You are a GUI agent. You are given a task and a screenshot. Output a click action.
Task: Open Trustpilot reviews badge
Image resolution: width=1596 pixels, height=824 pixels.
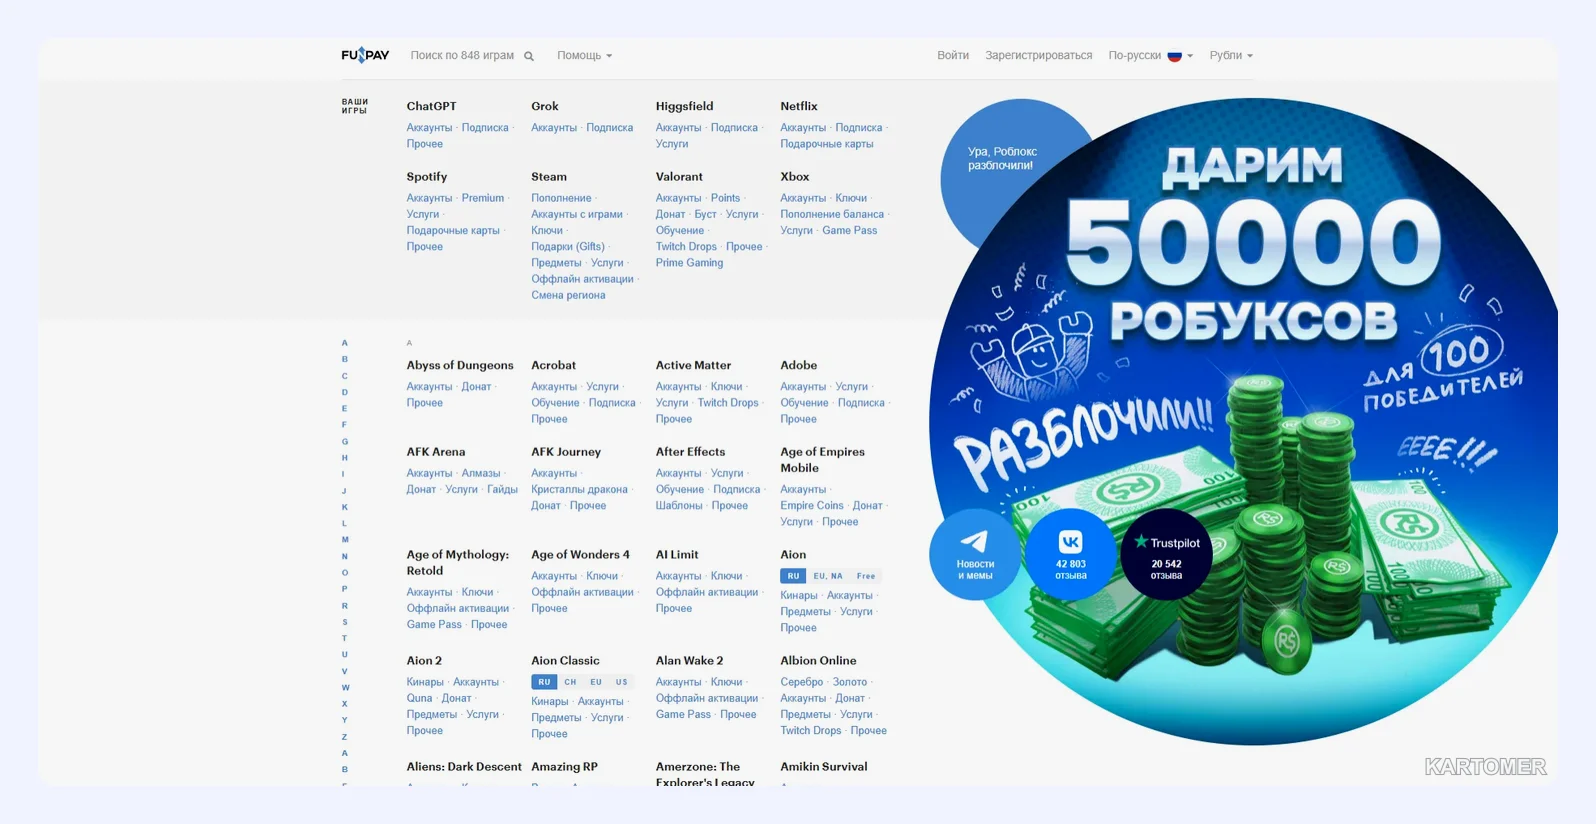[x=1166, y=554]
